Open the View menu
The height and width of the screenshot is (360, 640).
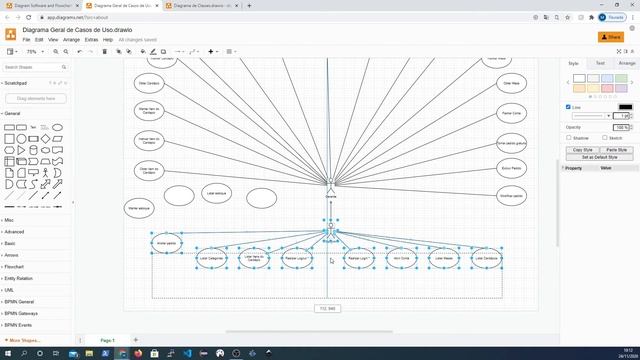click(53, 40)
